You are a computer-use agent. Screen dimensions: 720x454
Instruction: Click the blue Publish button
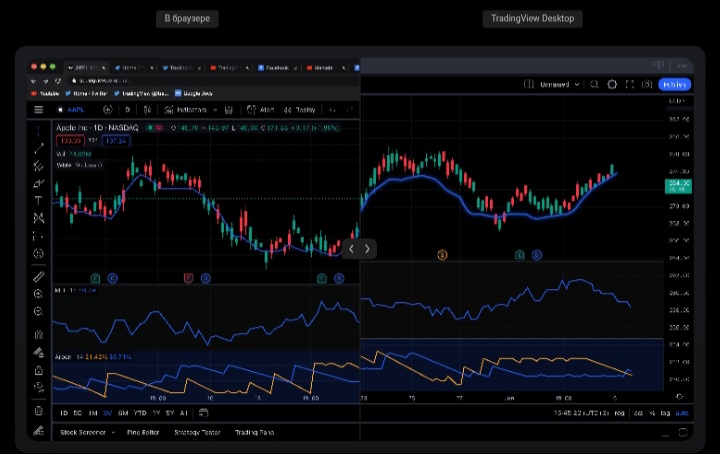675,84
